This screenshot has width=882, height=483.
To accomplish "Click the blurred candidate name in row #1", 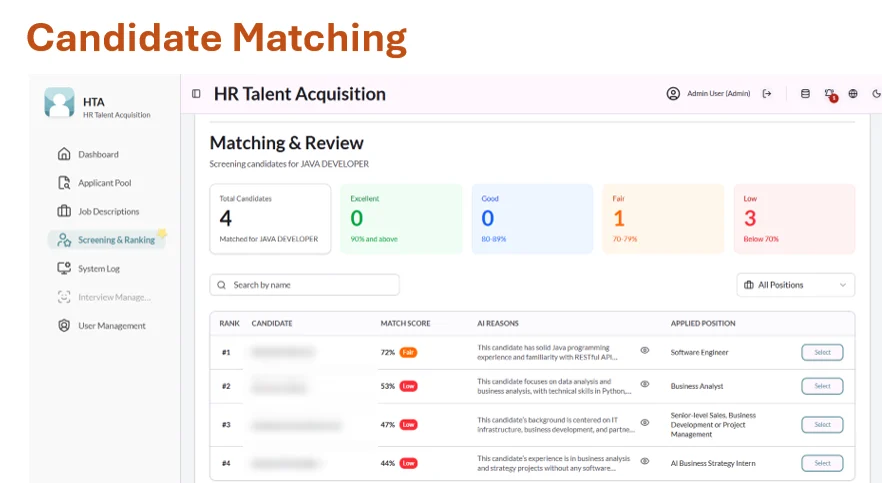I will 283,352.
